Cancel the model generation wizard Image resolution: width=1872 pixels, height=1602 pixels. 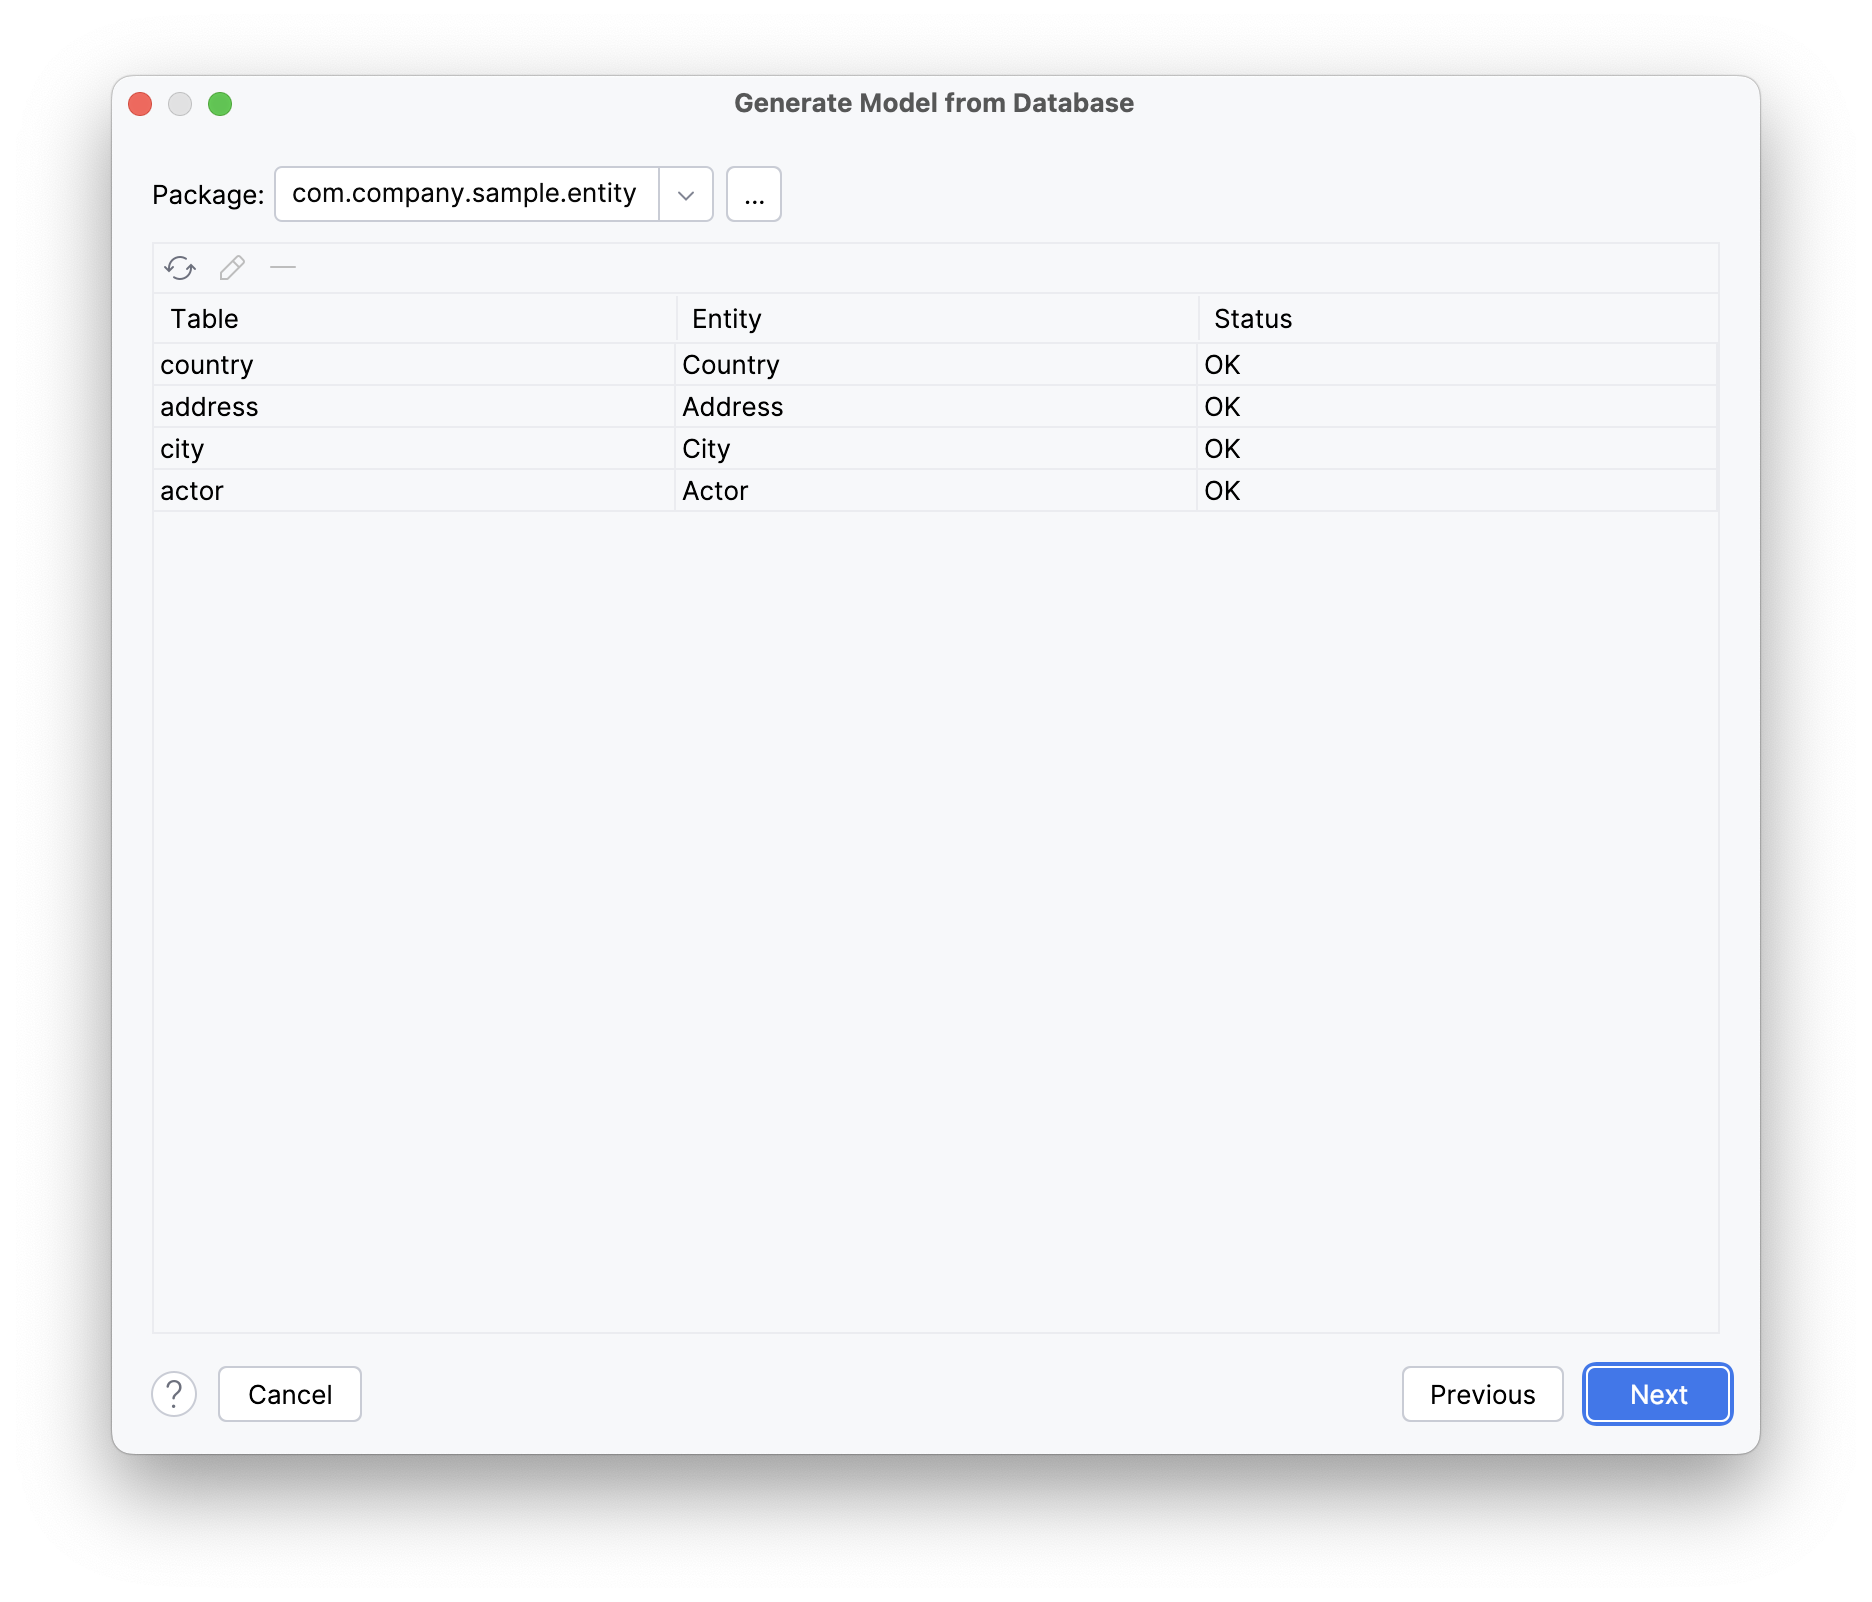click(x=289, y=1394)
